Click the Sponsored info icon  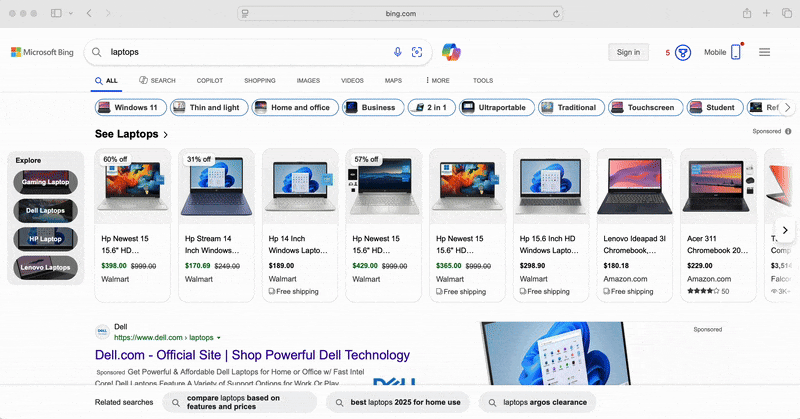[x=788, y=131]
